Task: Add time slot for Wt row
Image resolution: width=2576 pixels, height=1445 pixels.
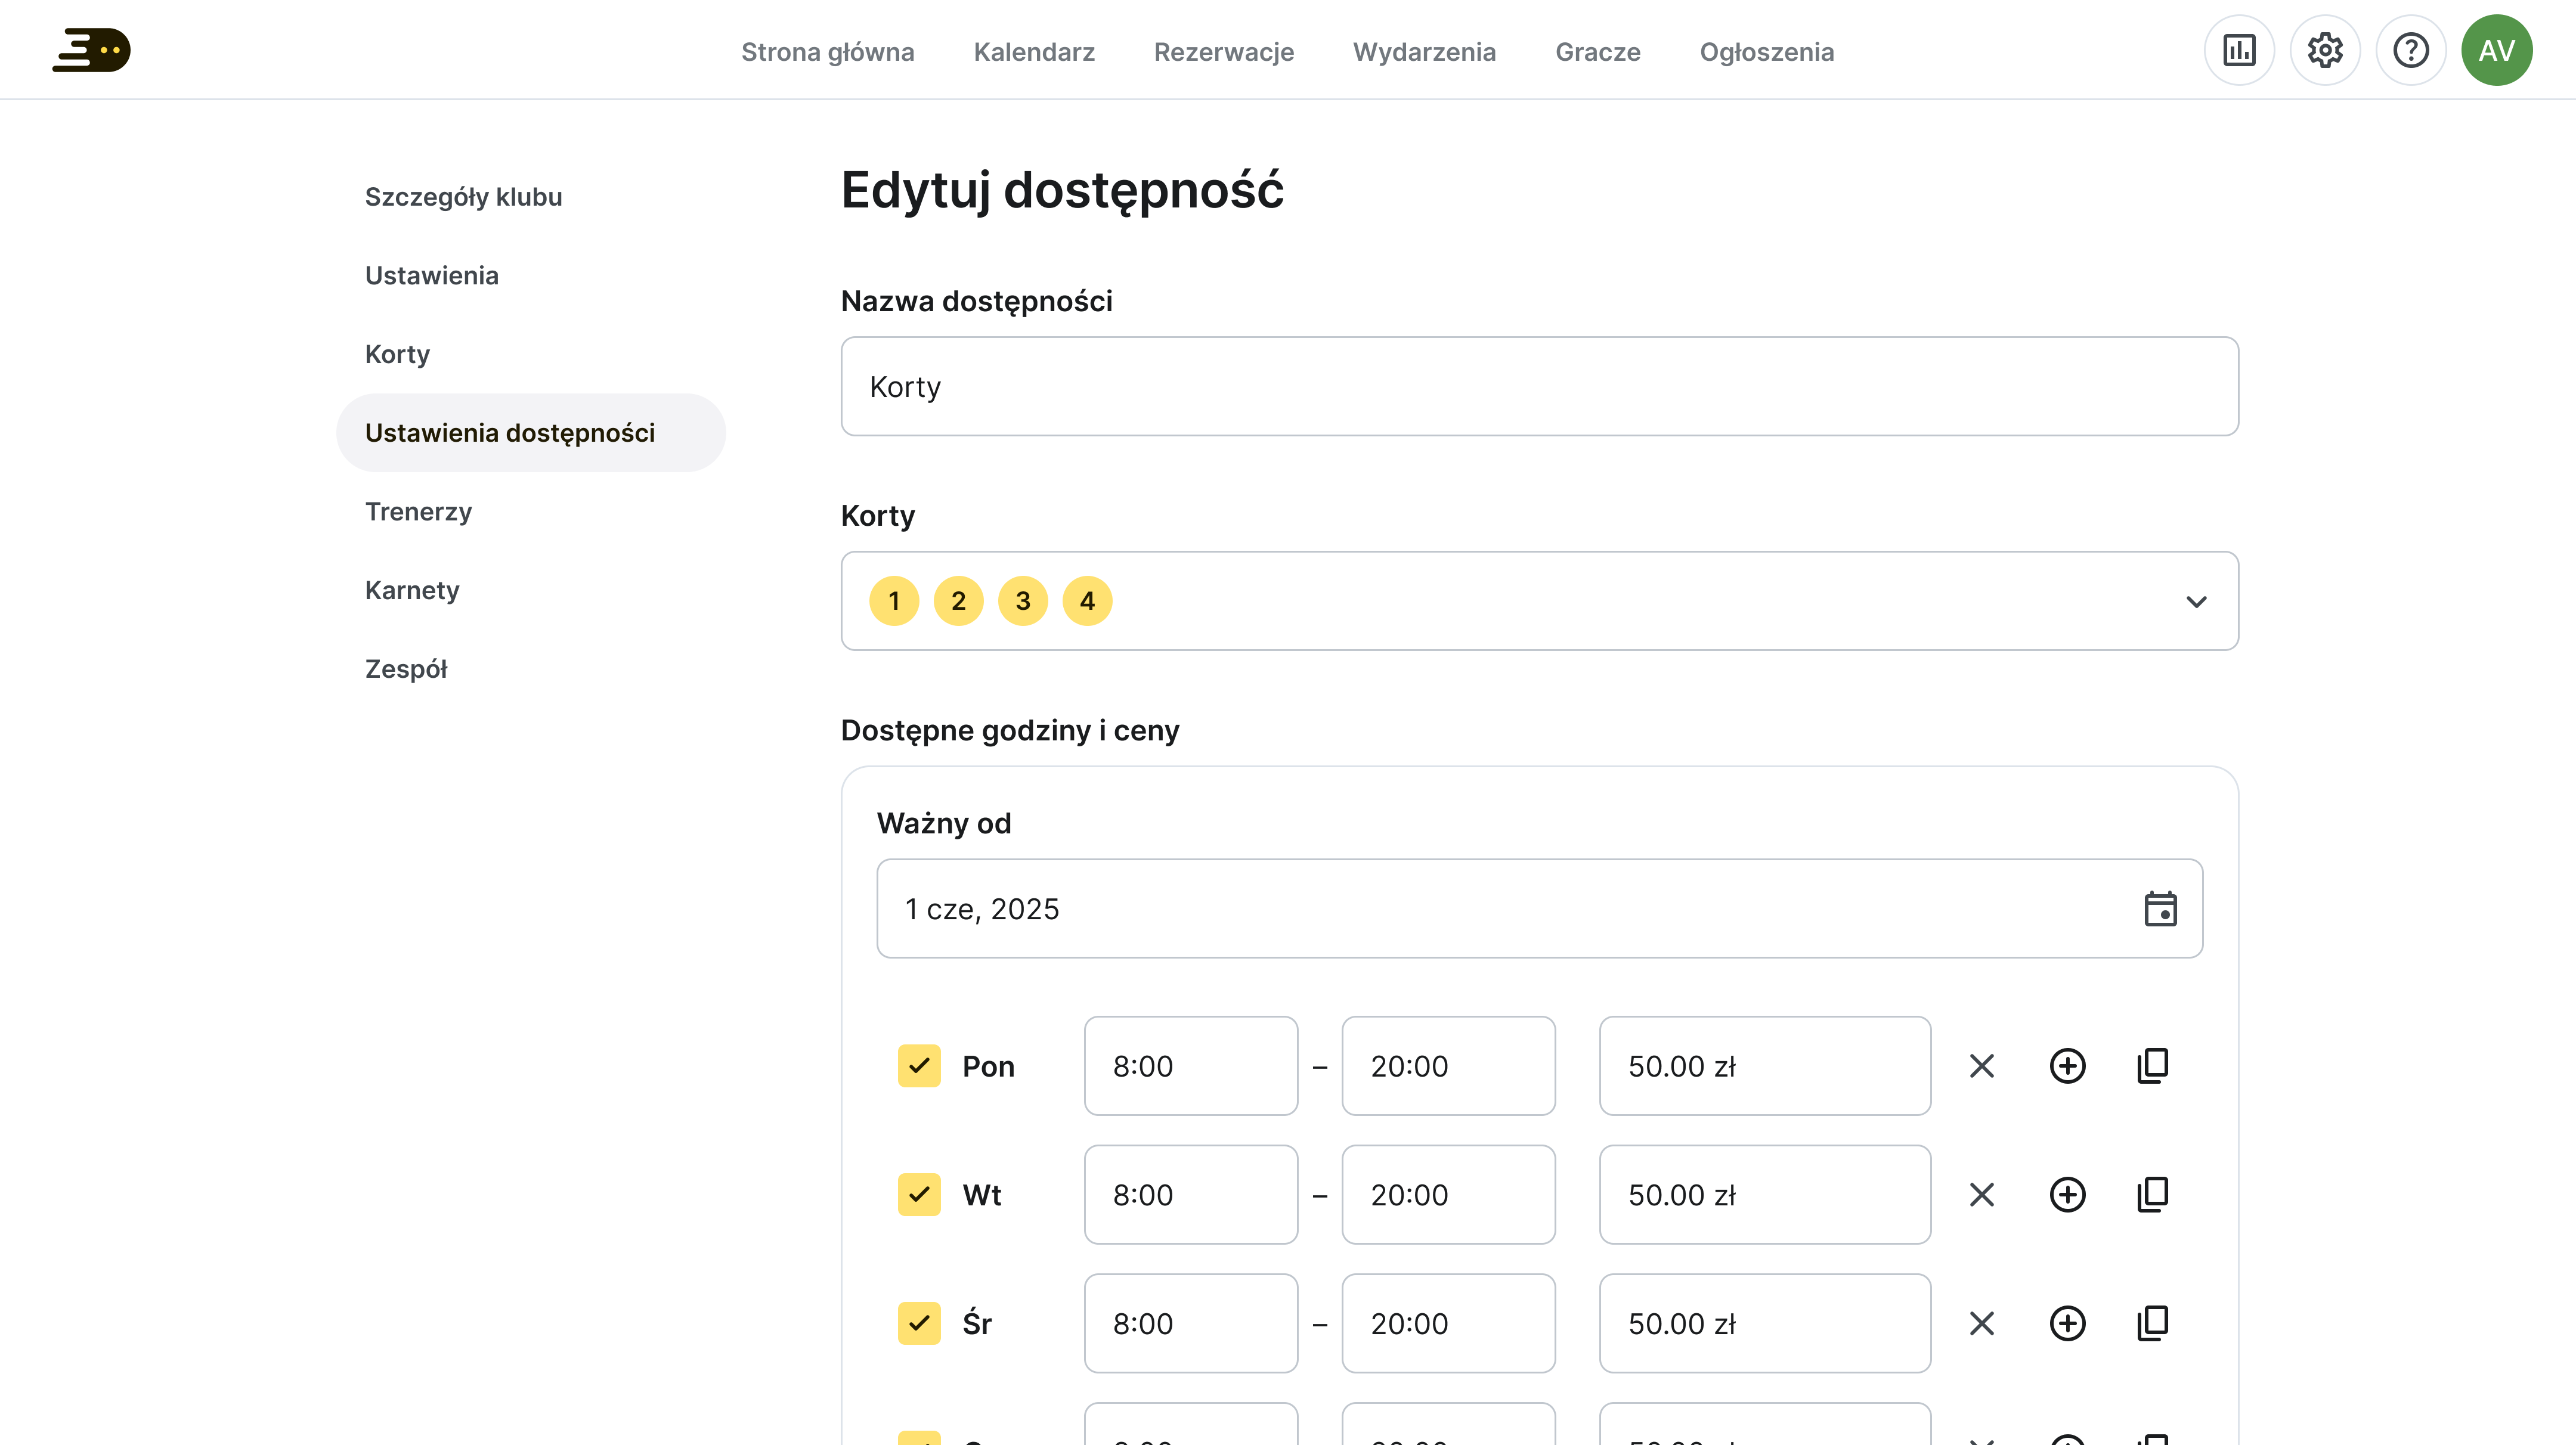Action: [2067, 1195]
